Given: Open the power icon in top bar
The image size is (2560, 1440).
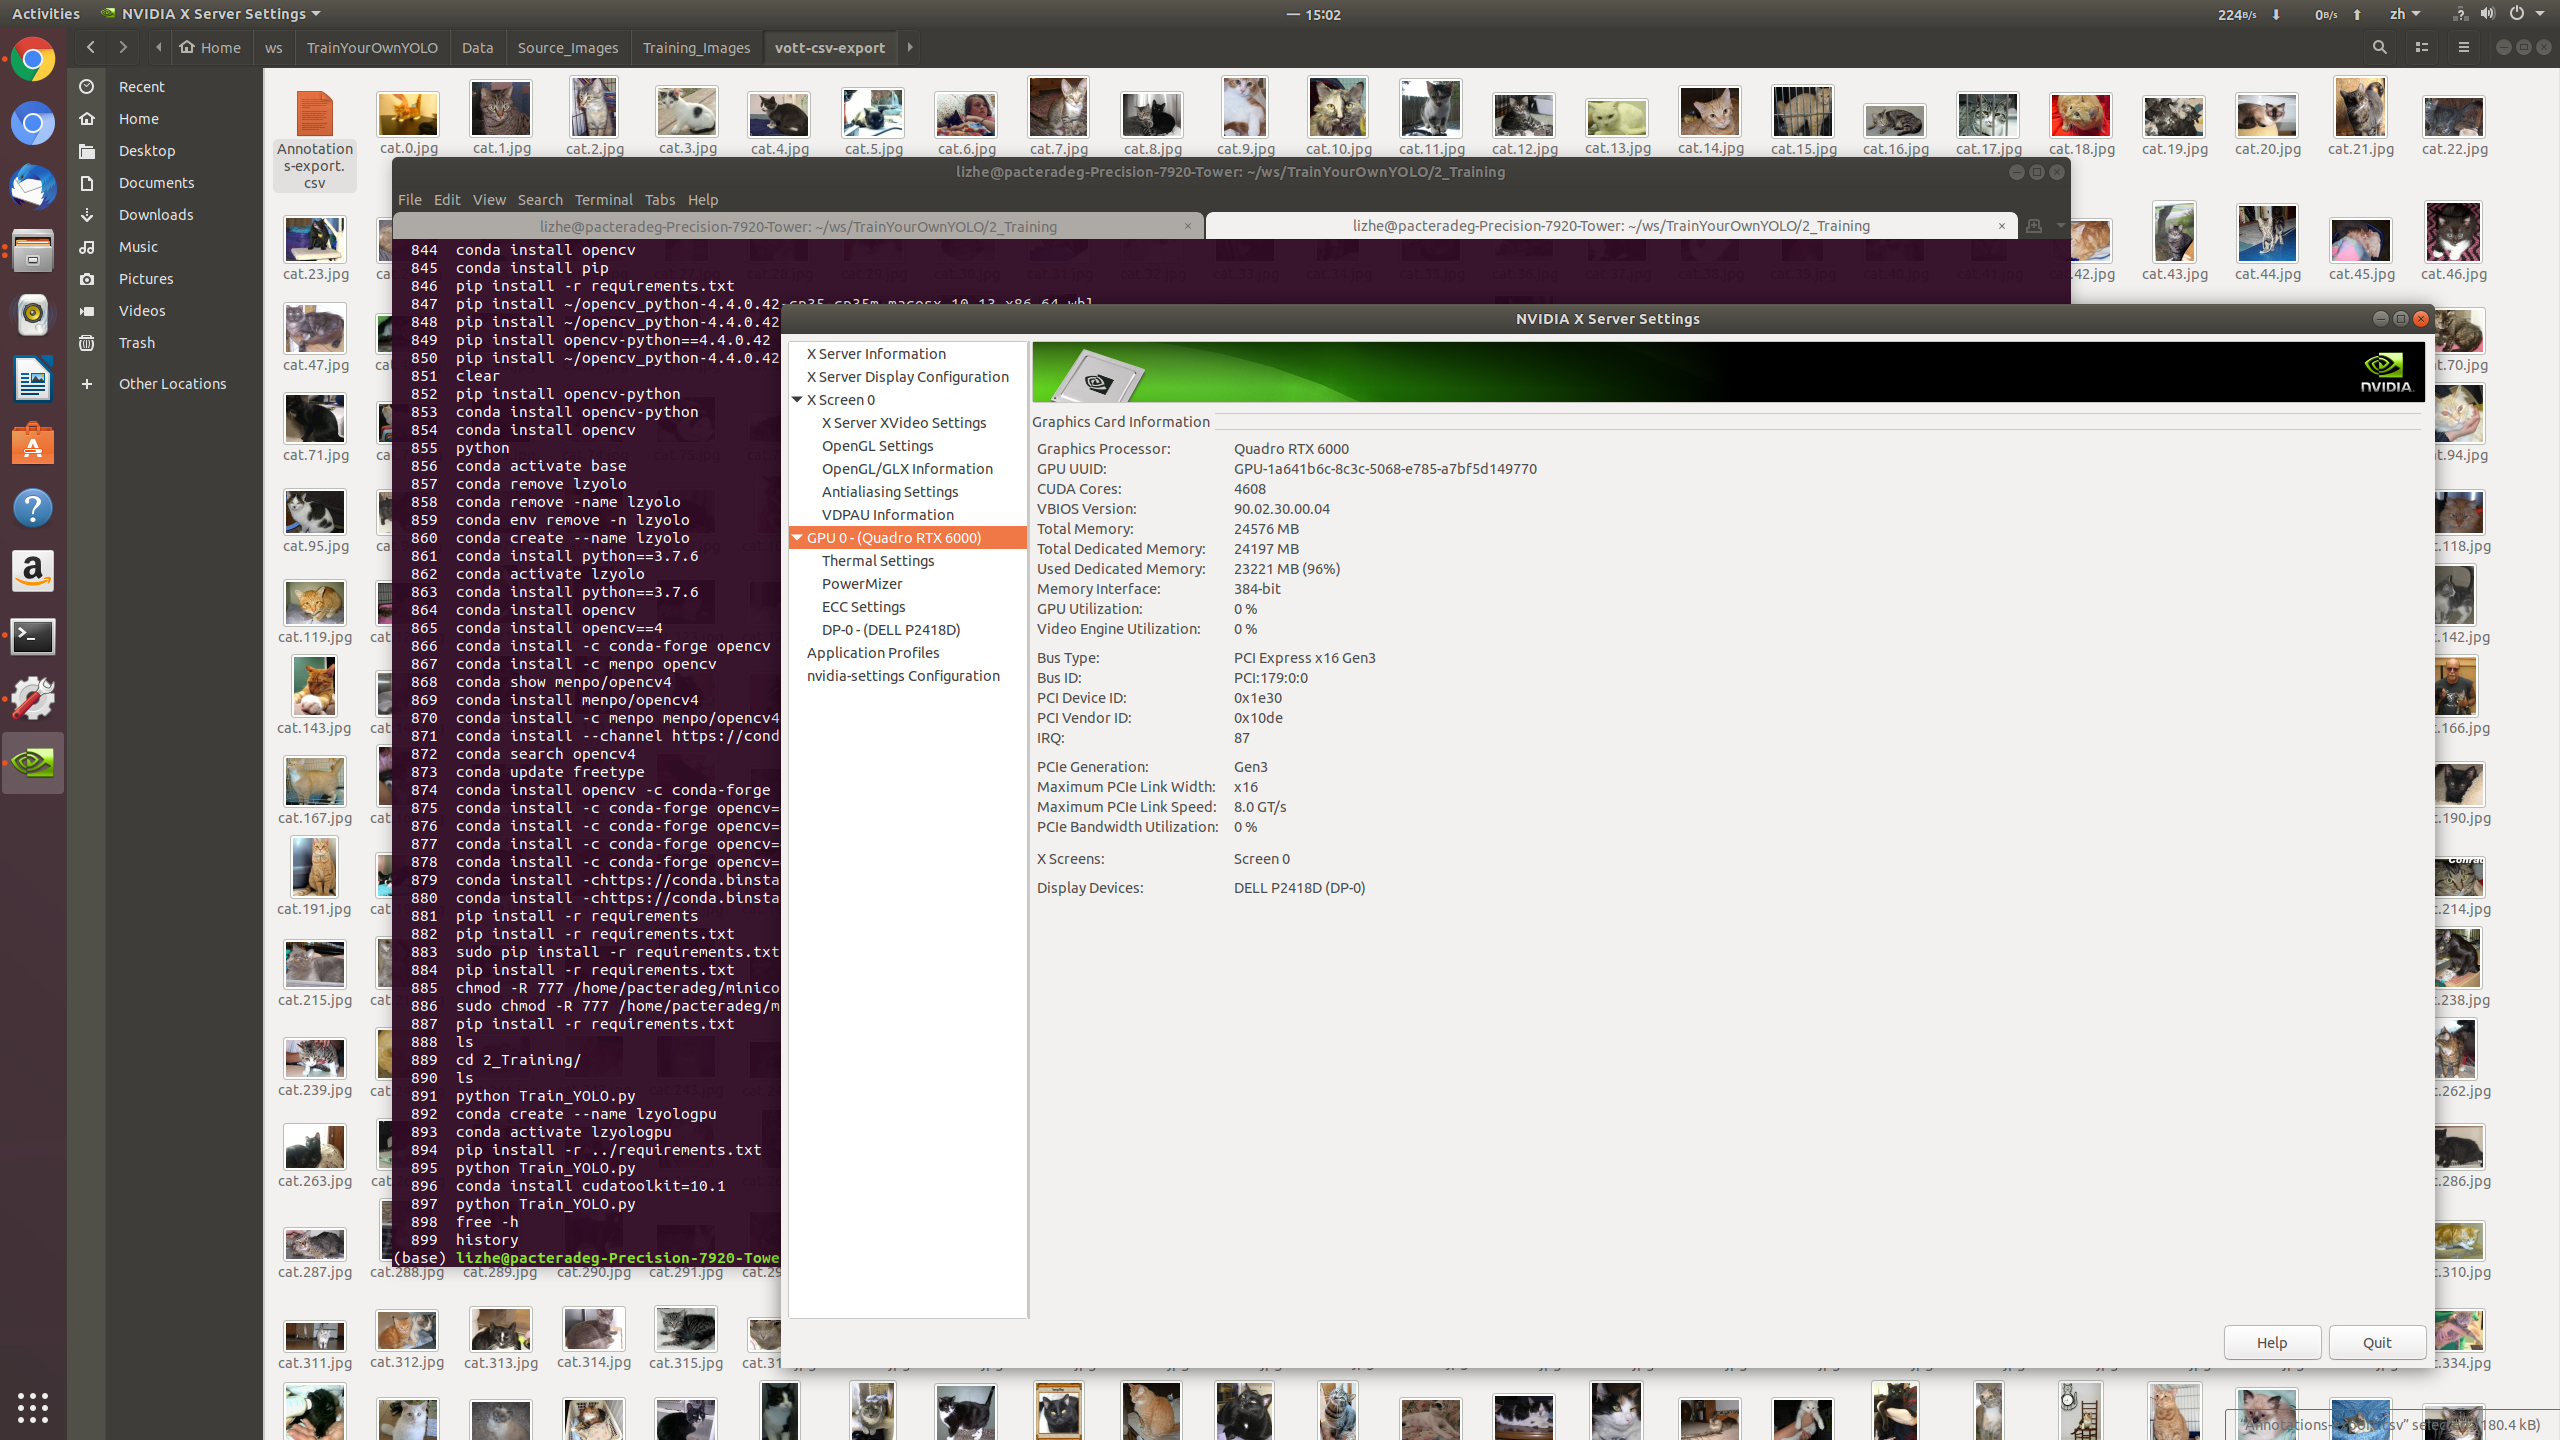Looking at the screenshot, I should pyautogui.click(x=2515, y=14).
